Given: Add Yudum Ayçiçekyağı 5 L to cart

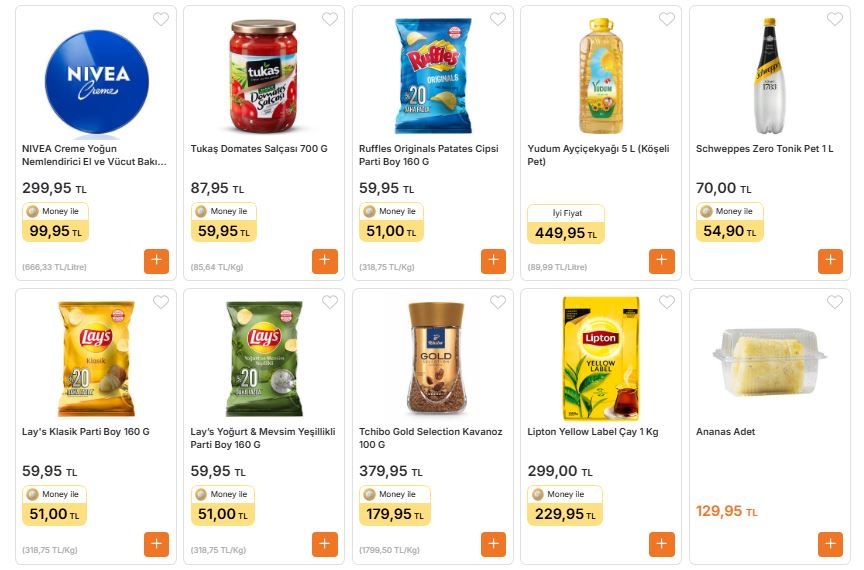Looking at the screenshot, I should 662,261.
